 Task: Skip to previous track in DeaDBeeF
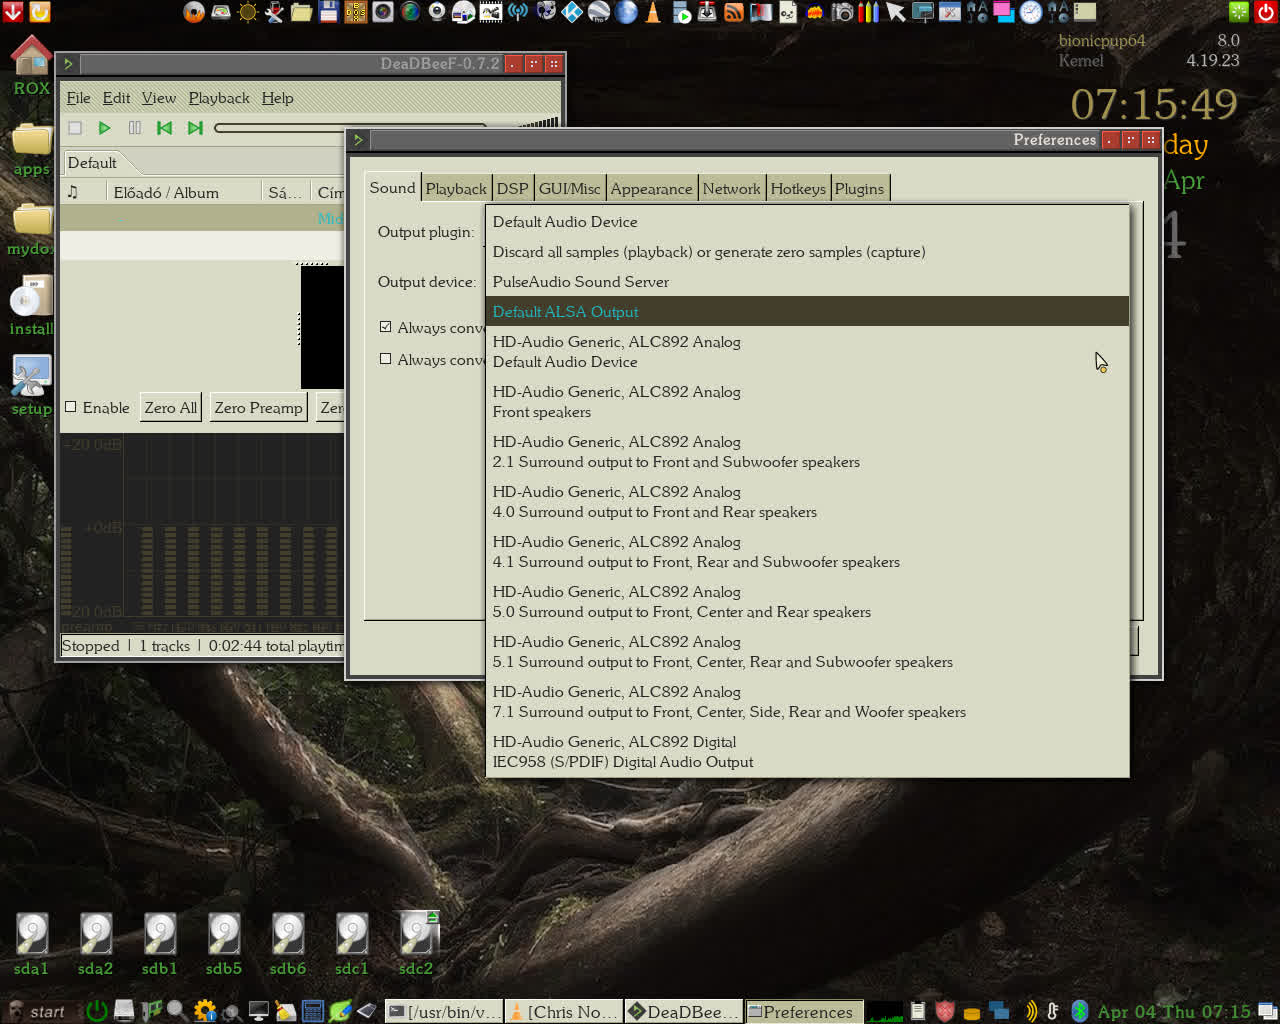(x=165, y=128)
